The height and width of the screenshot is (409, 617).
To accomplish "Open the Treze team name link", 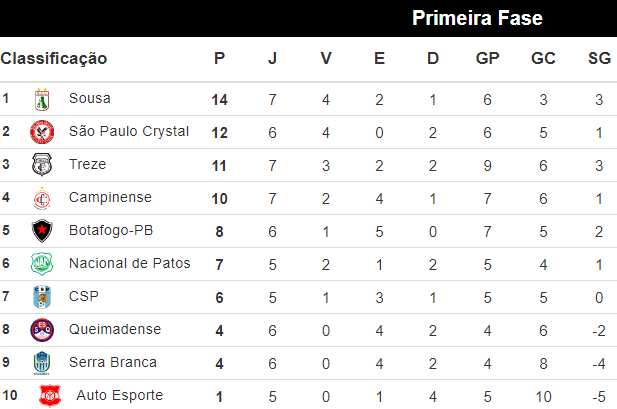I will pyautogui.click(x=87, y=164).
